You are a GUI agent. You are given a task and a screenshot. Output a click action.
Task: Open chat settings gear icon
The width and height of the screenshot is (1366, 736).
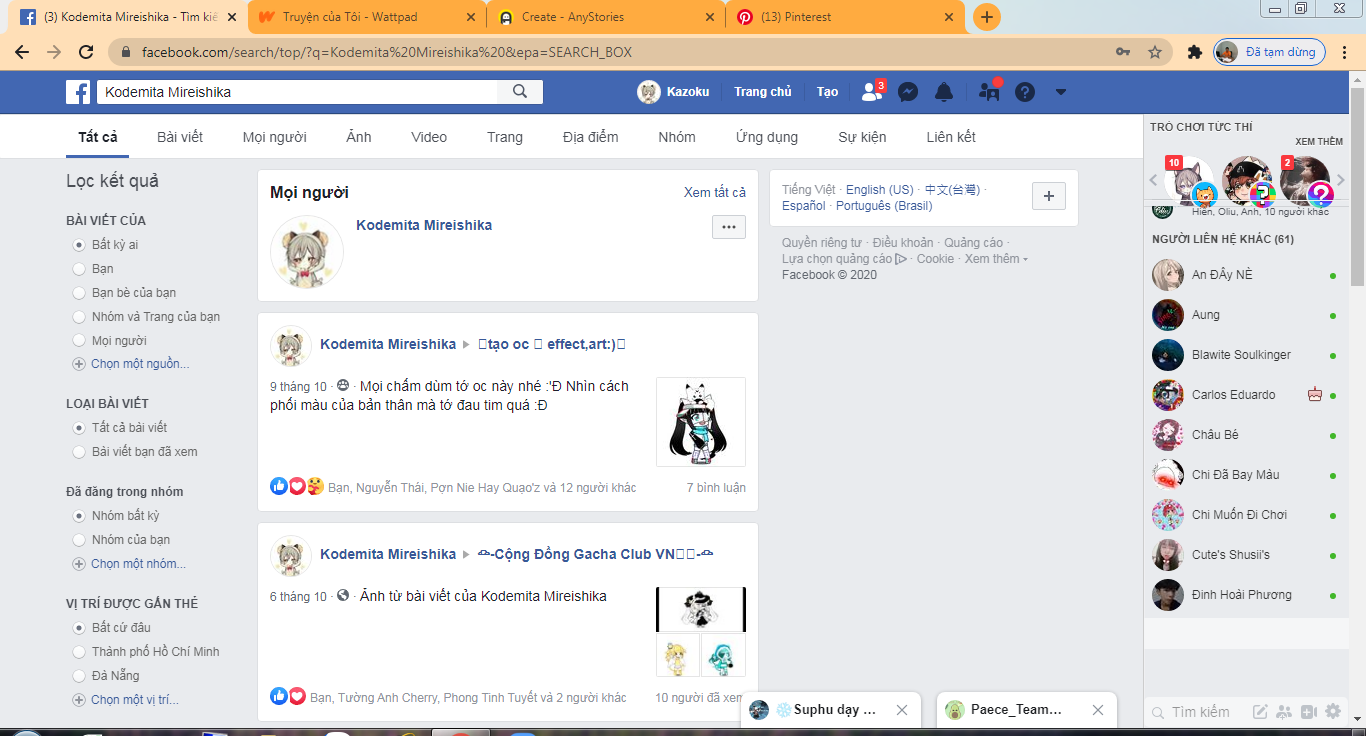point(1333,712)
